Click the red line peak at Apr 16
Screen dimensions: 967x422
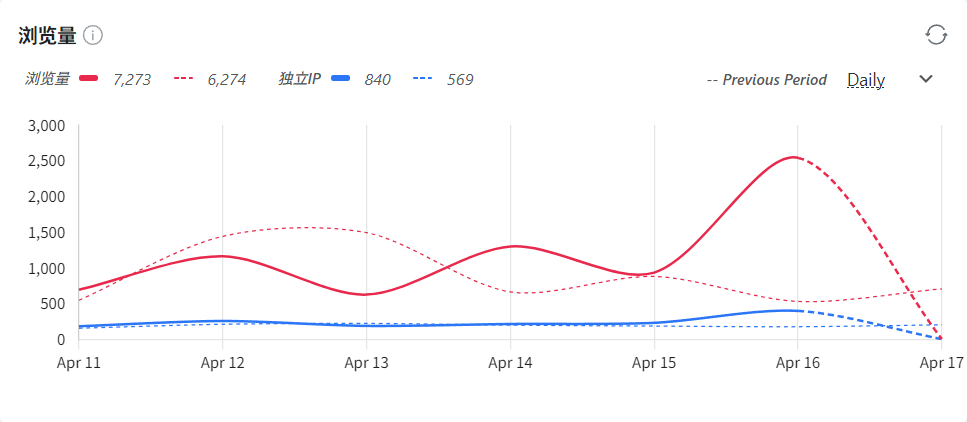pos(794,157)
